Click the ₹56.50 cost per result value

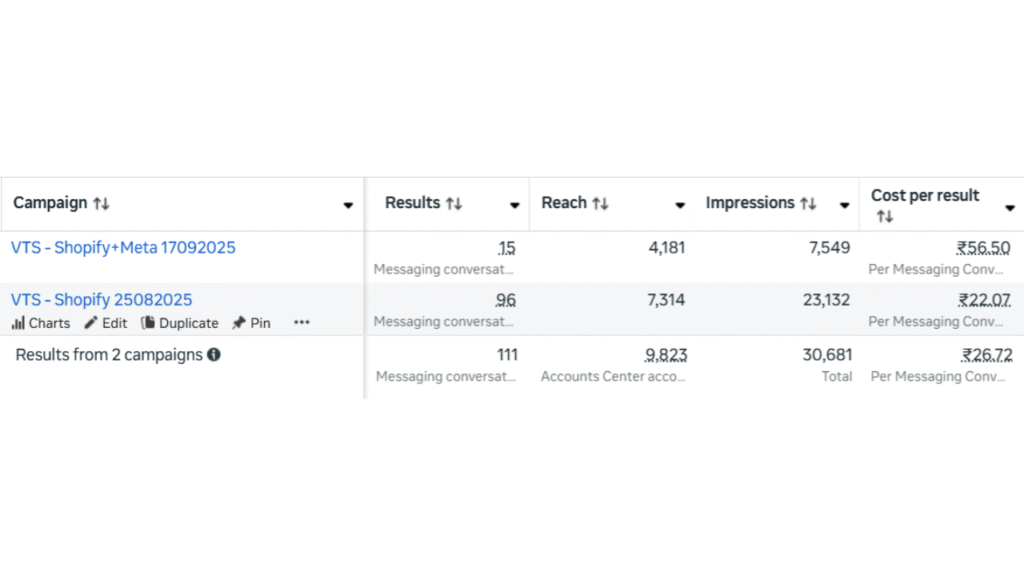[x=983, y=247]
